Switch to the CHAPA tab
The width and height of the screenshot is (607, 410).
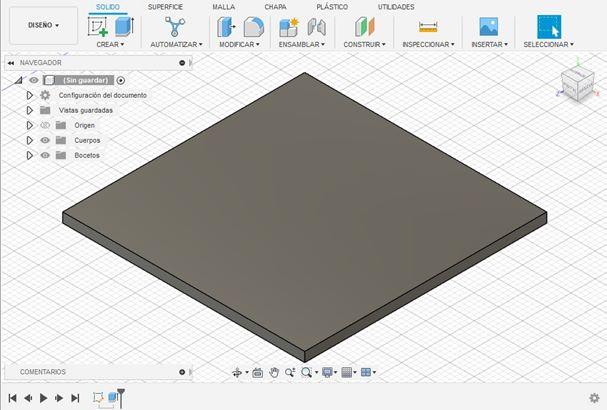[x=275, y=7]
